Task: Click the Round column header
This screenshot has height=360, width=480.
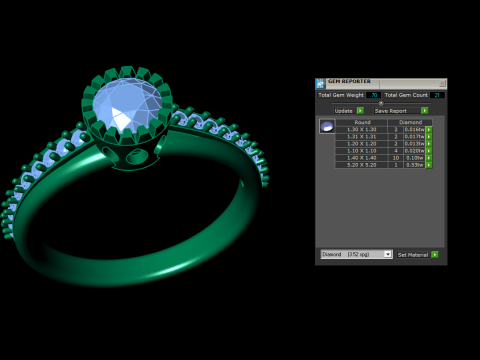Action: (x=362, y=122)
